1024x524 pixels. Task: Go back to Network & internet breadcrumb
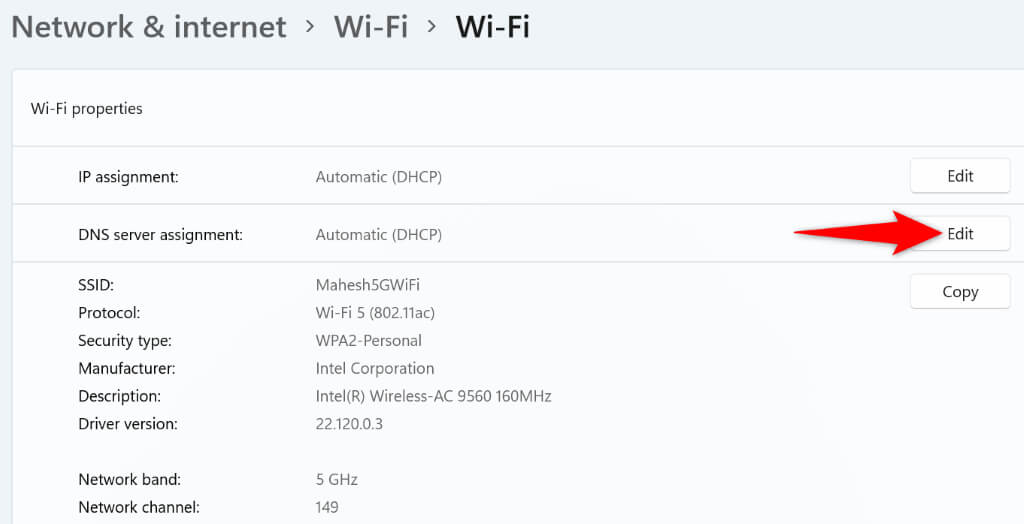pos(149,27)
